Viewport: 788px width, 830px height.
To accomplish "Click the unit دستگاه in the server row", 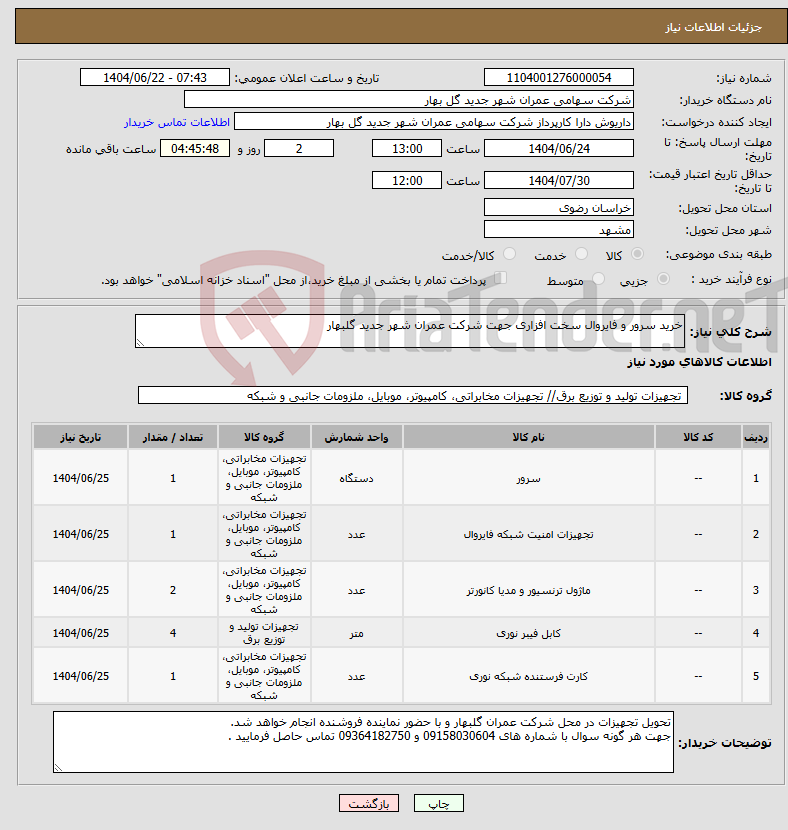I will coord(357,479).
